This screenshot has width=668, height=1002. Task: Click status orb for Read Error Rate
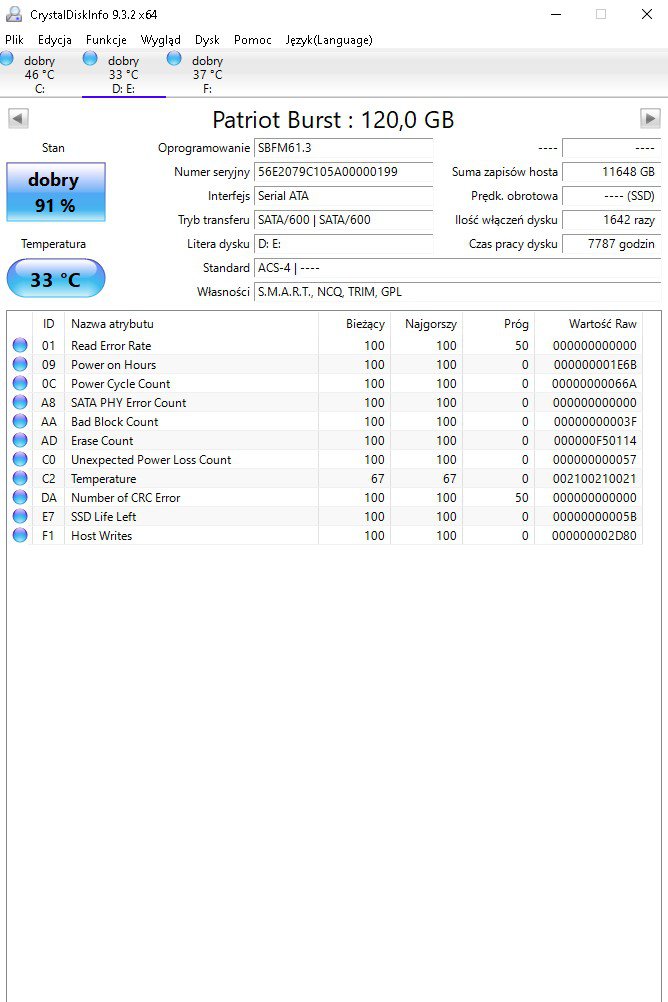(20, 345)
